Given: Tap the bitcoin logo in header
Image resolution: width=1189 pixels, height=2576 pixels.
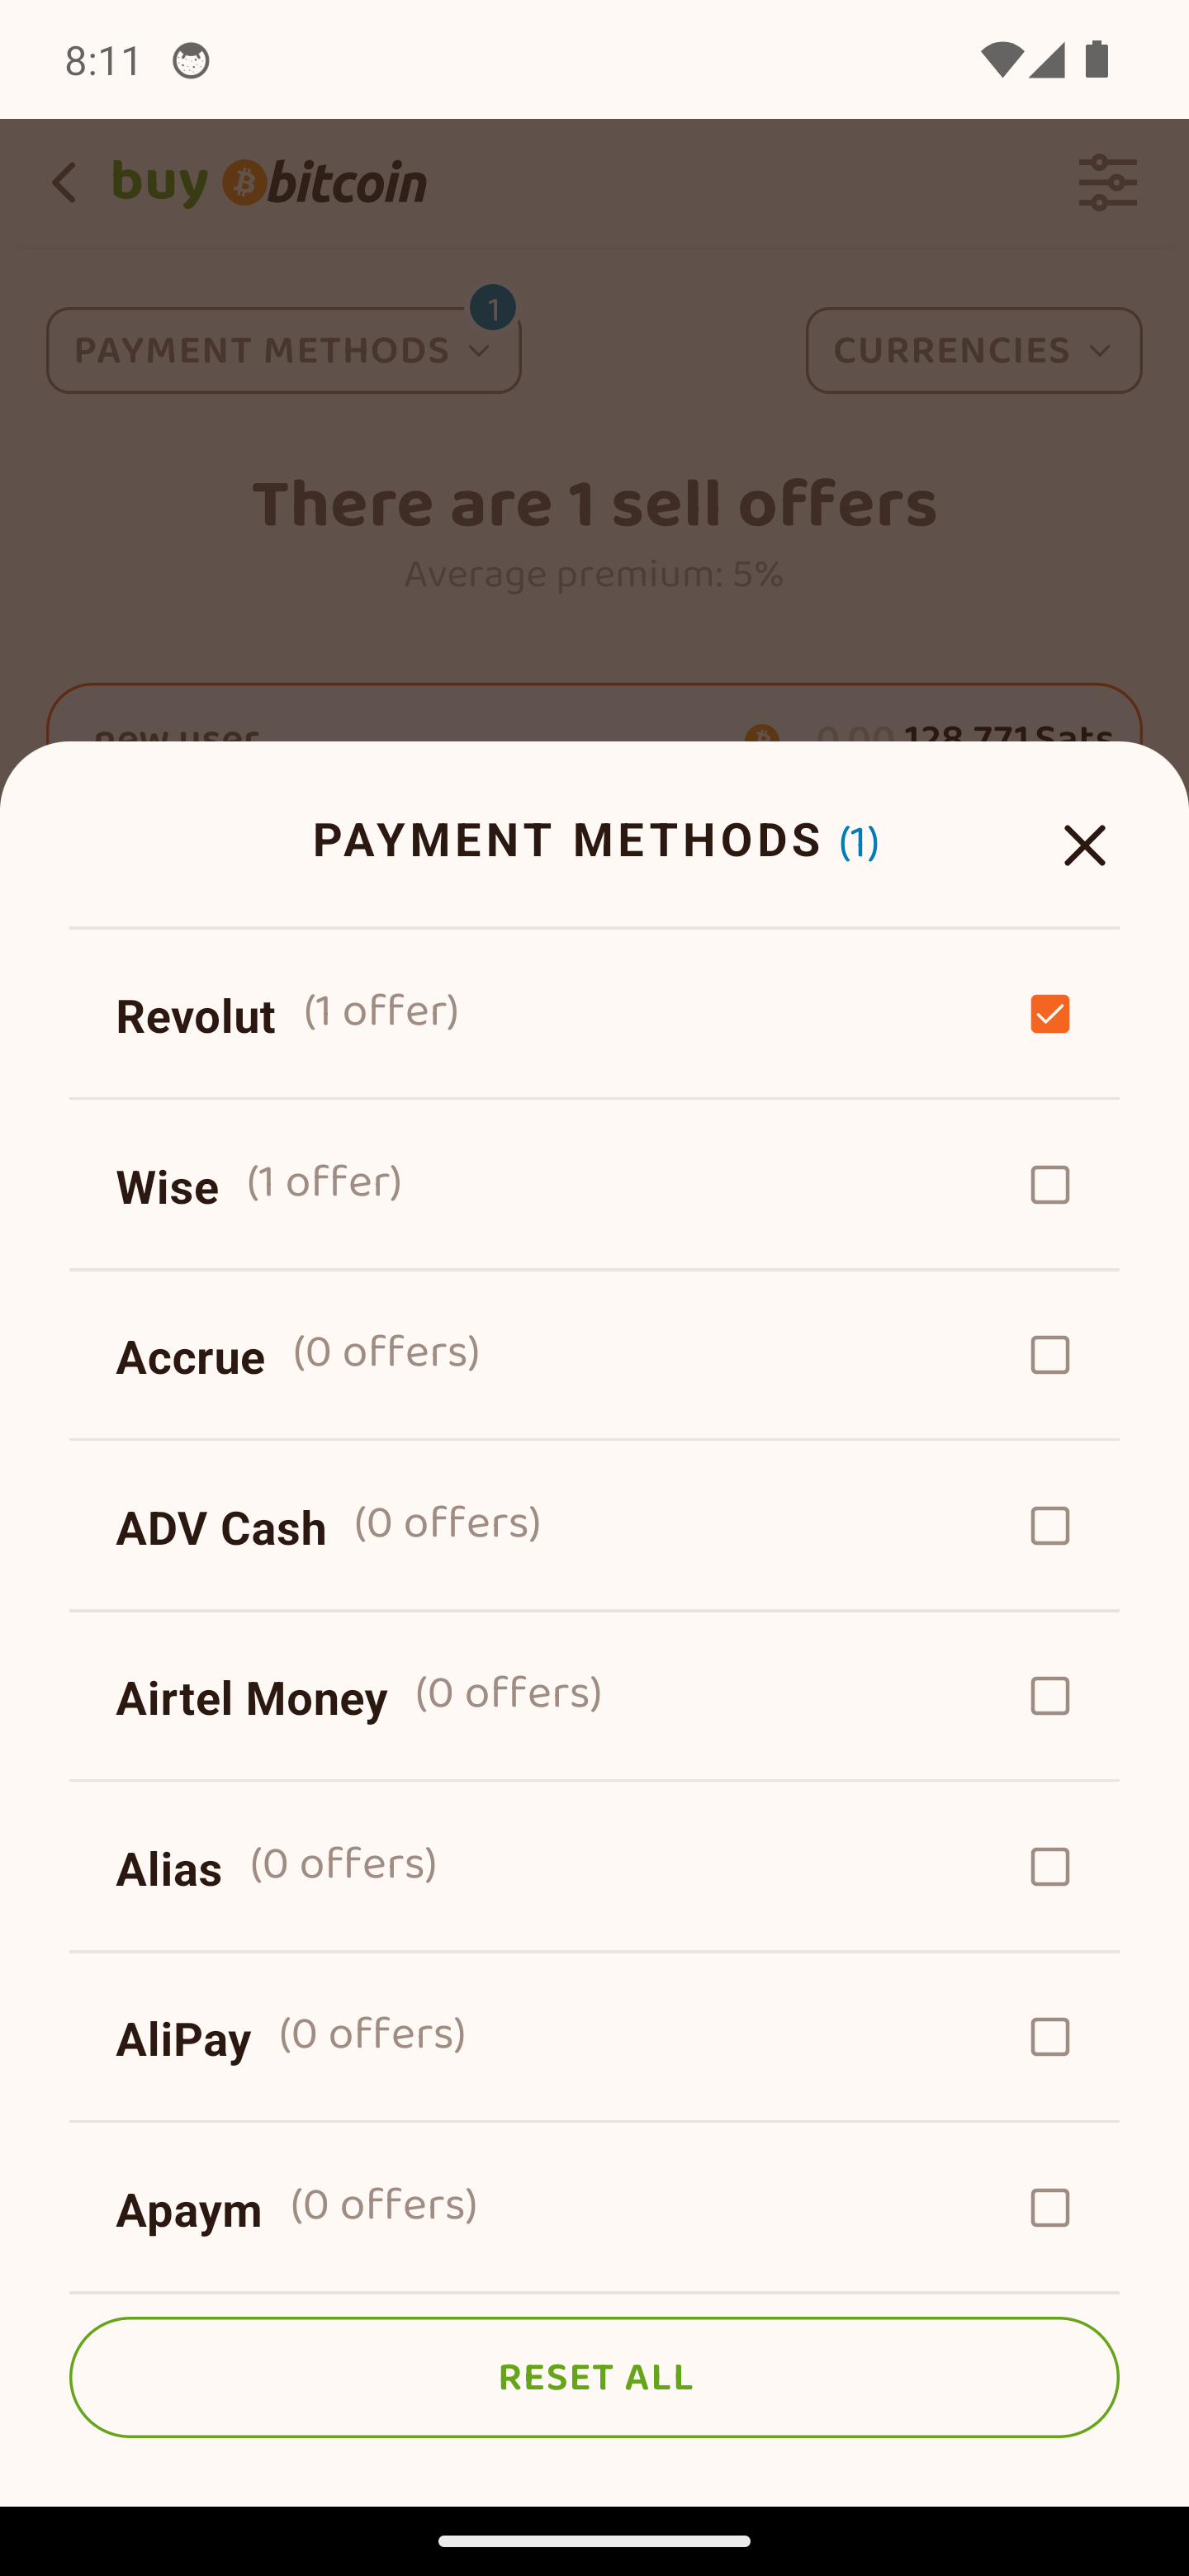Looking at the screenshot, I should [x=270, y=183].
